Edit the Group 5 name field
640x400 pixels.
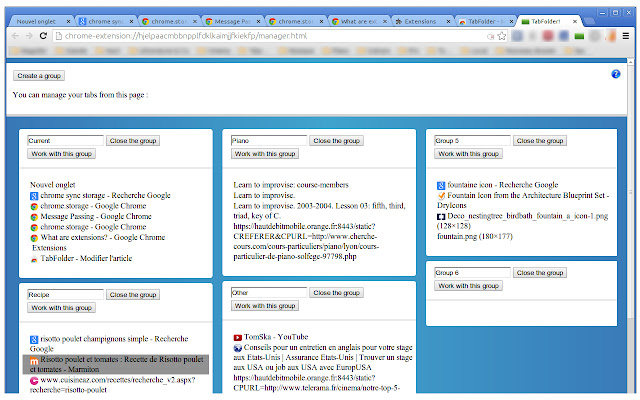coord(472,140)
